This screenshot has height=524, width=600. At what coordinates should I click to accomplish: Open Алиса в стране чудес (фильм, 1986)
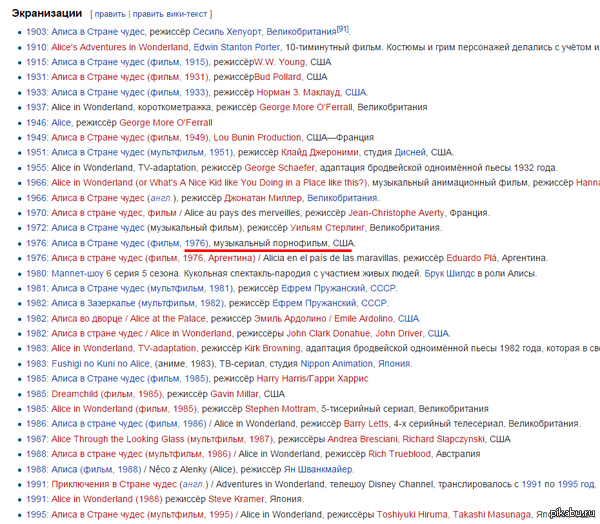129,424
